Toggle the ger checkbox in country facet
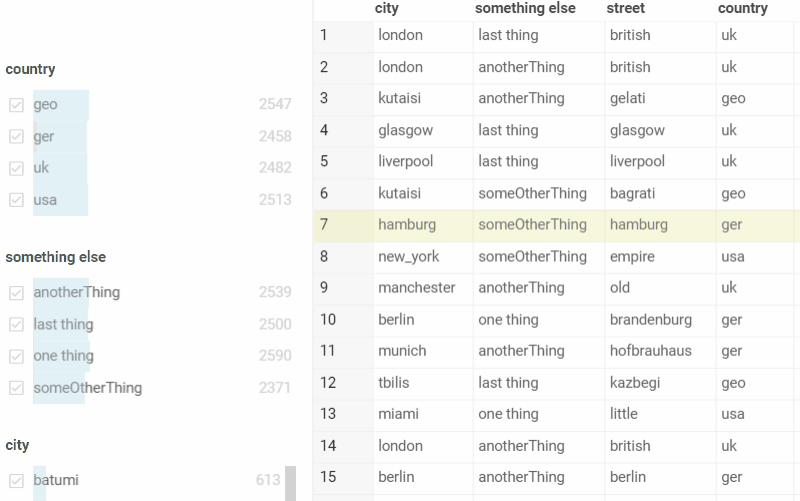Screen dimensions: 800x501 click(x=16, y=137)
